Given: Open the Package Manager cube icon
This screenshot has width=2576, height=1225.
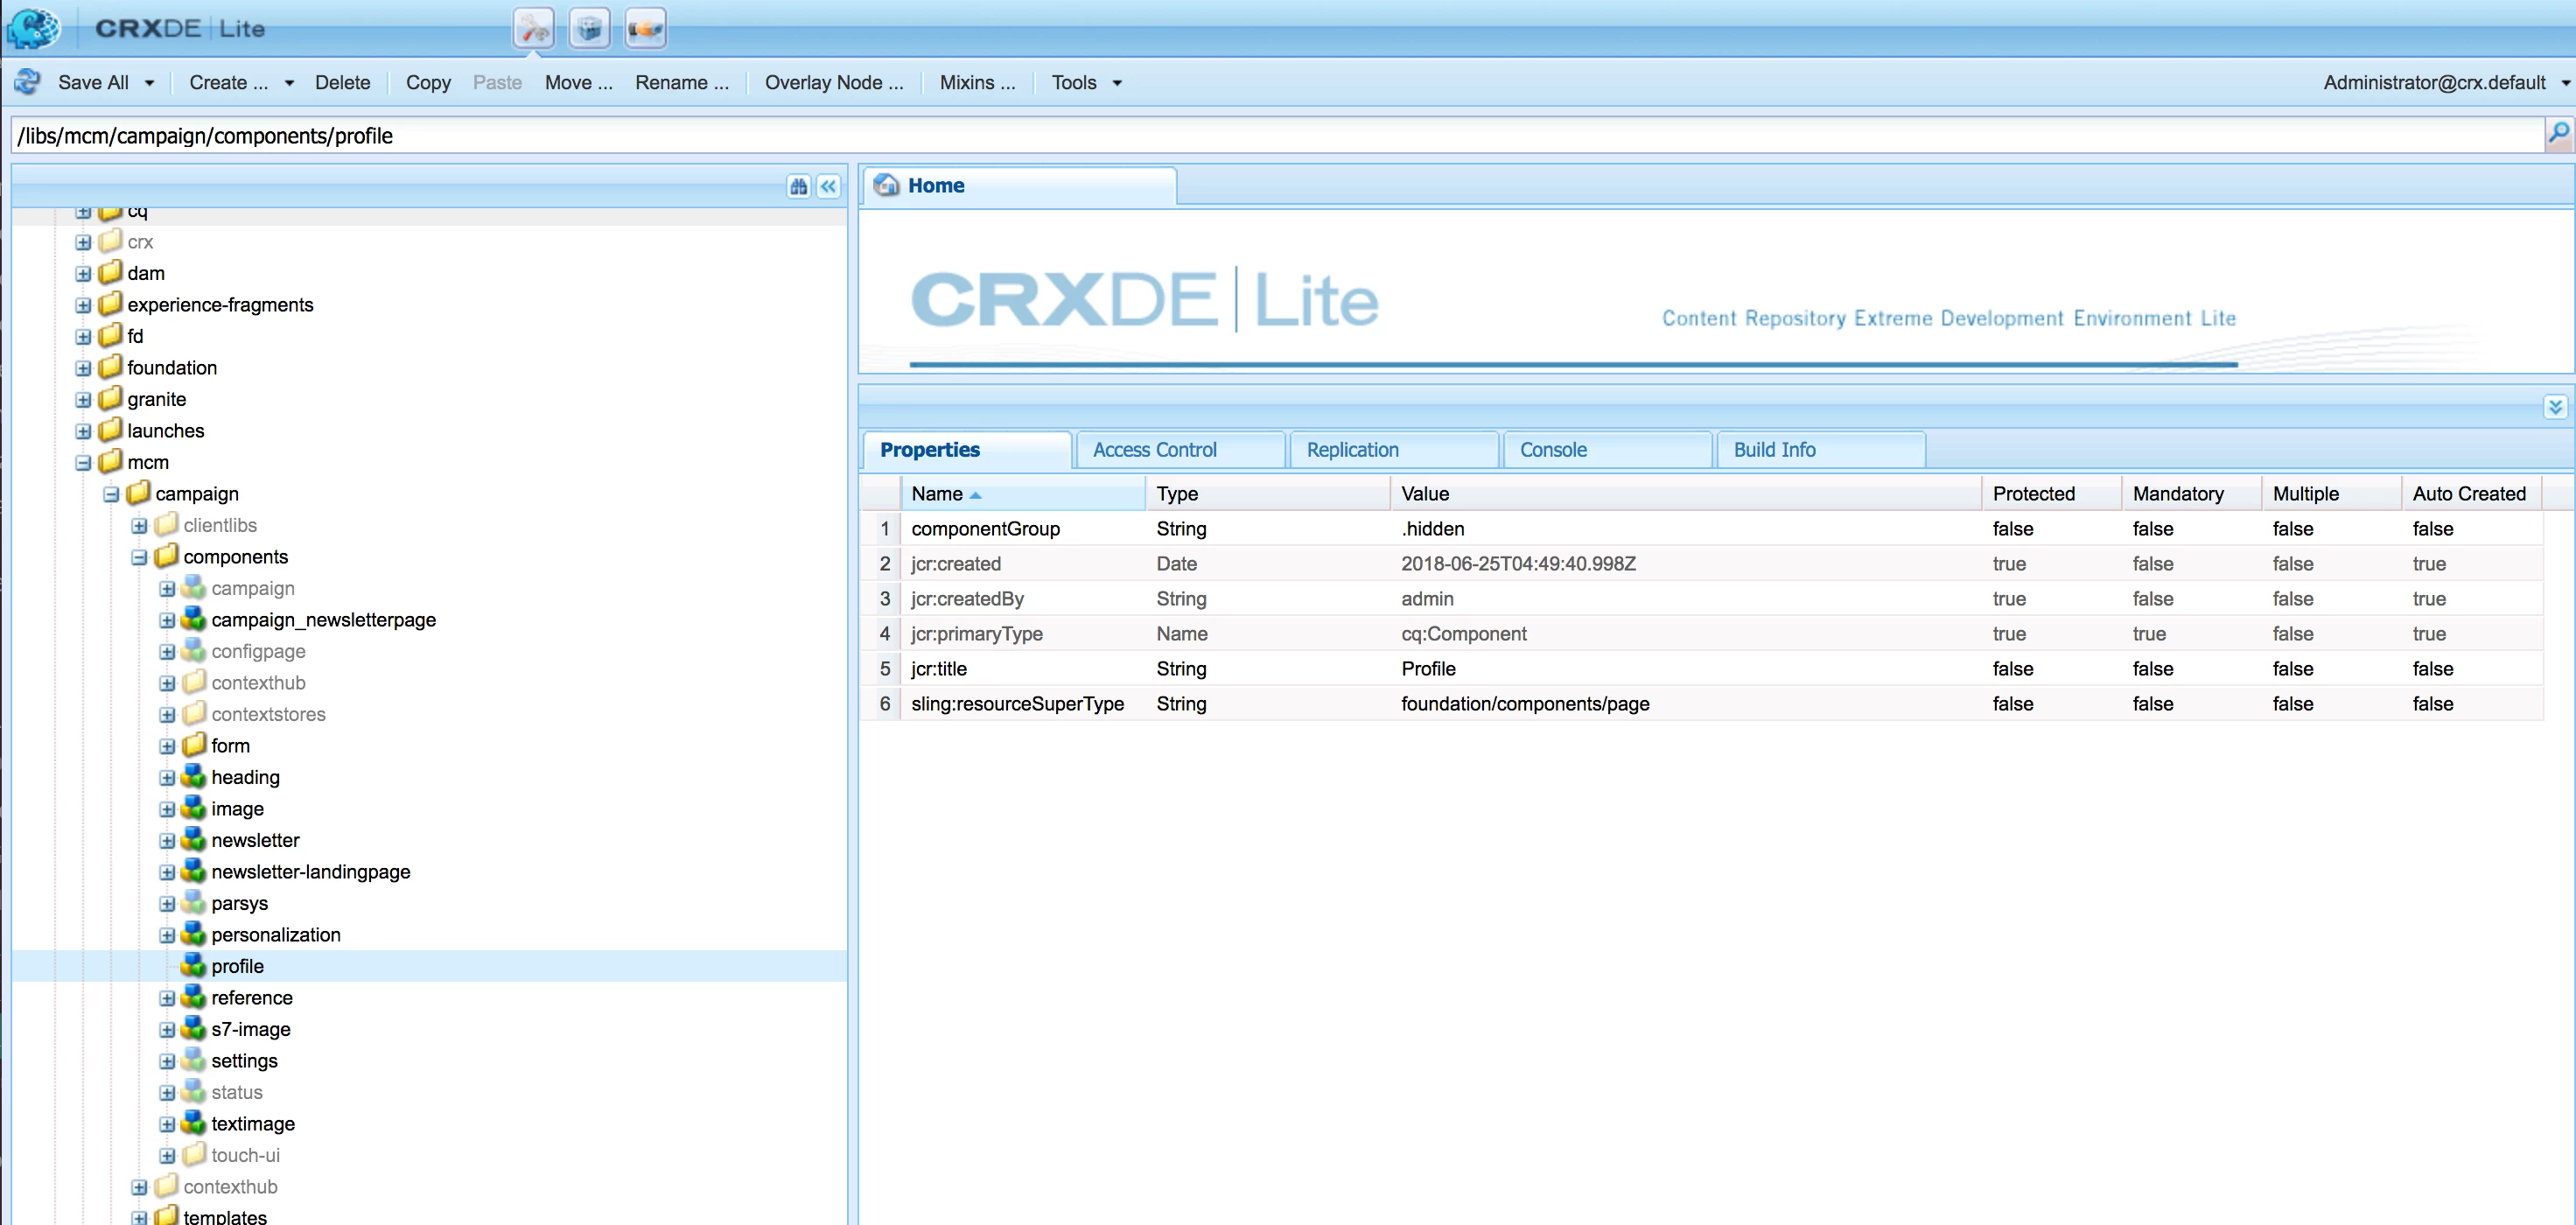Looking at the screenshot, I should (590, 29).
